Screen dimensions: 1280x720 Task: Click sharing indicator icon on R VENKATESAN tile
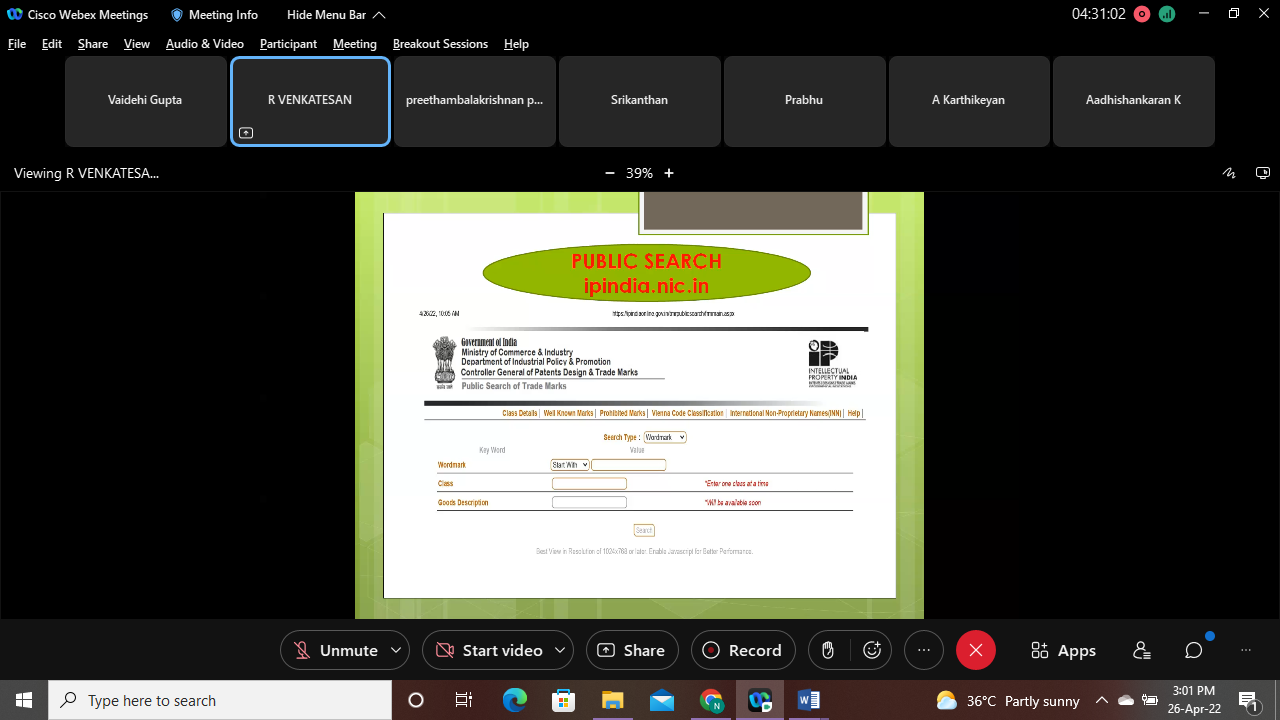click(x=246, y=132)
